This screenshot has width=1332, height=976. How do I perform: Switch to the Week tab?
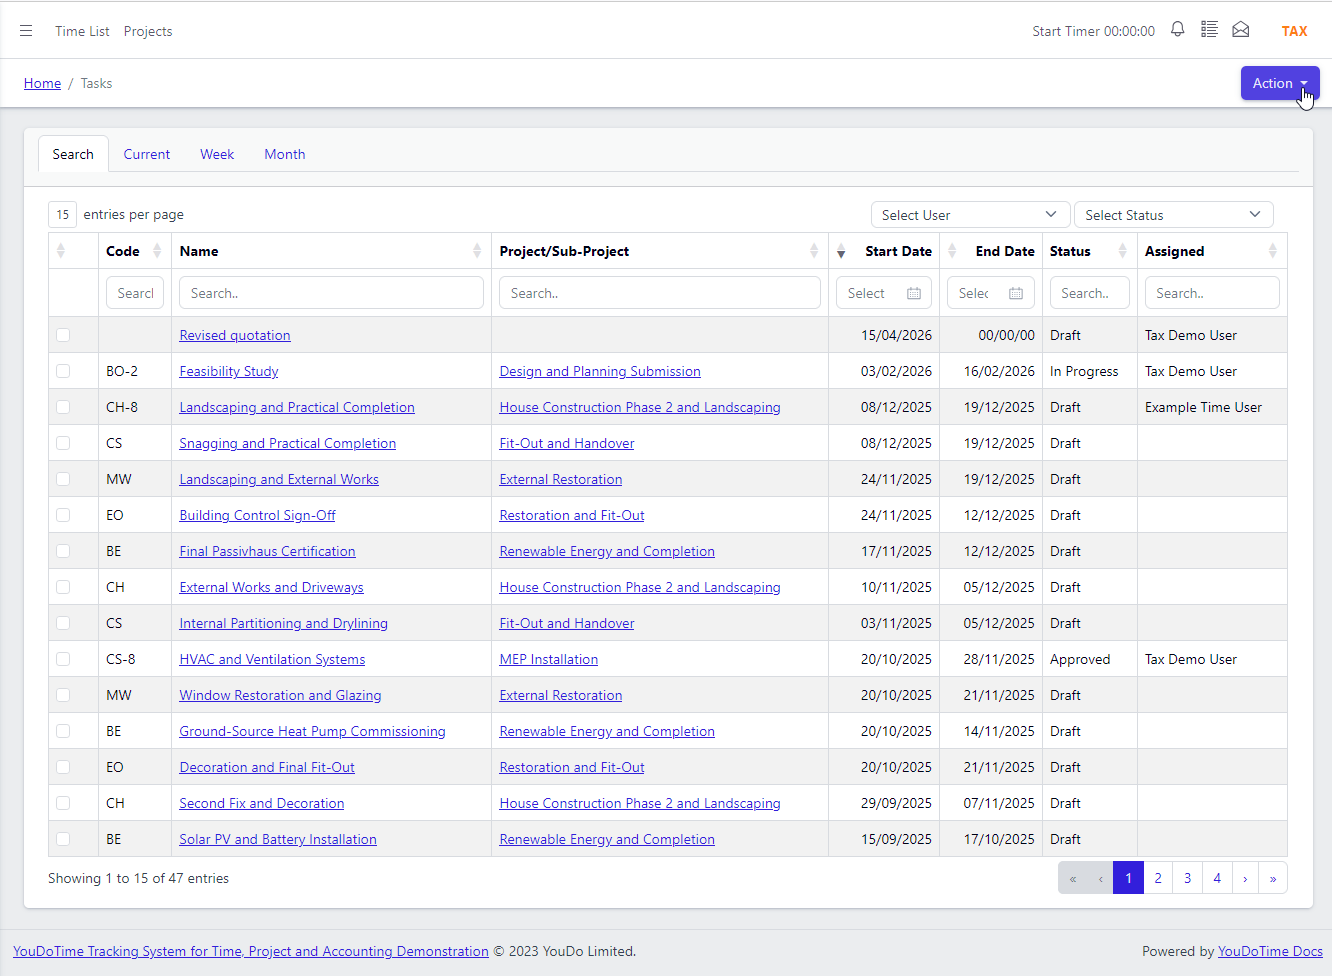(217, 154)
